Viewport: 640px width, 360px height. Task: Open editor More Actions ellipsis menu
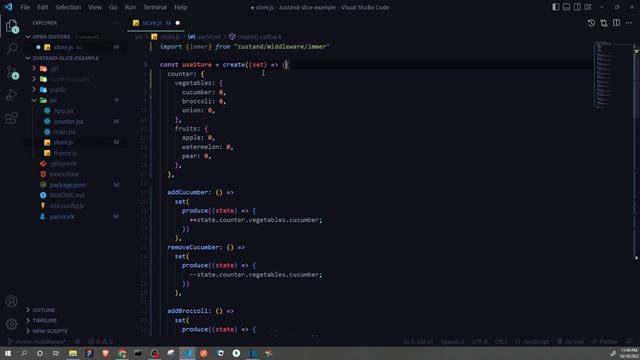tap(629, 23)
